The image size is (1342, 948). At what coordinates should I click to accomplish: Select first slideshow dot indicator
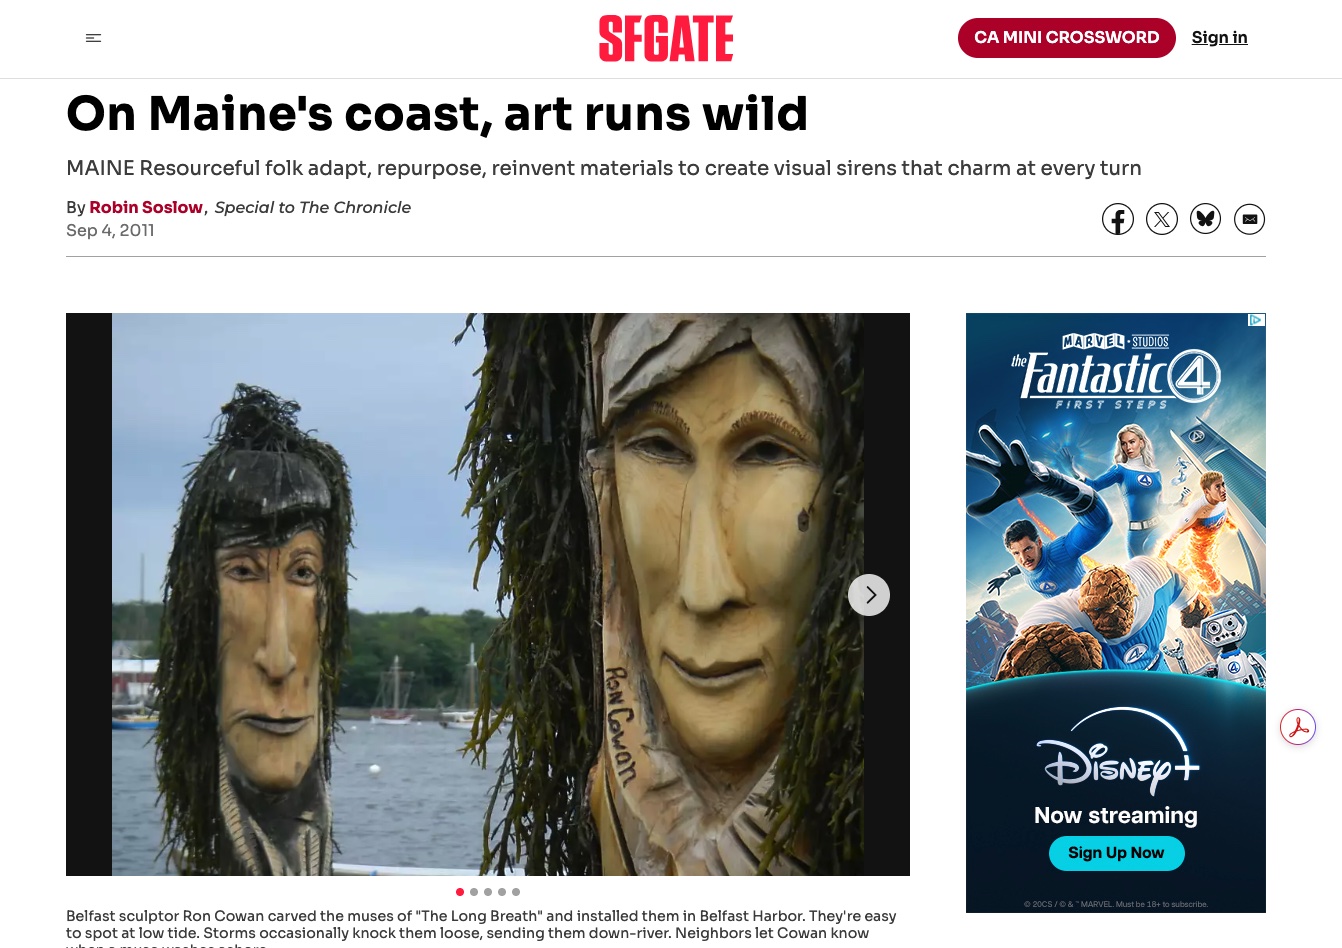tap(460, 892)
